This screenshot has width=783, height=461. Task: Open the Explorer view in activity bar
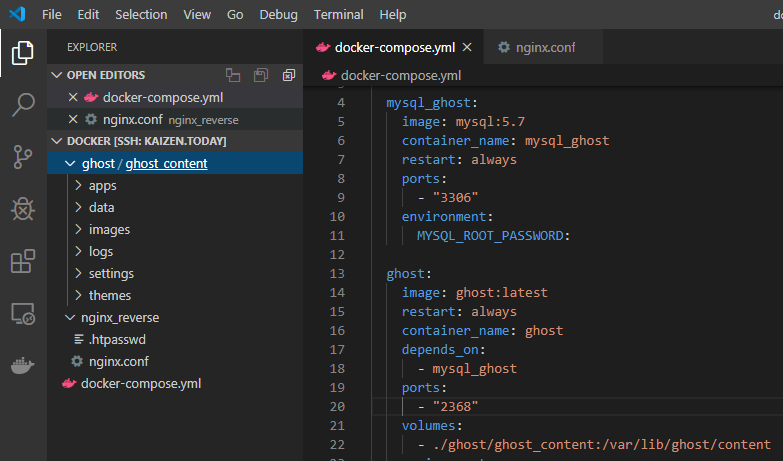coord(23,52)
